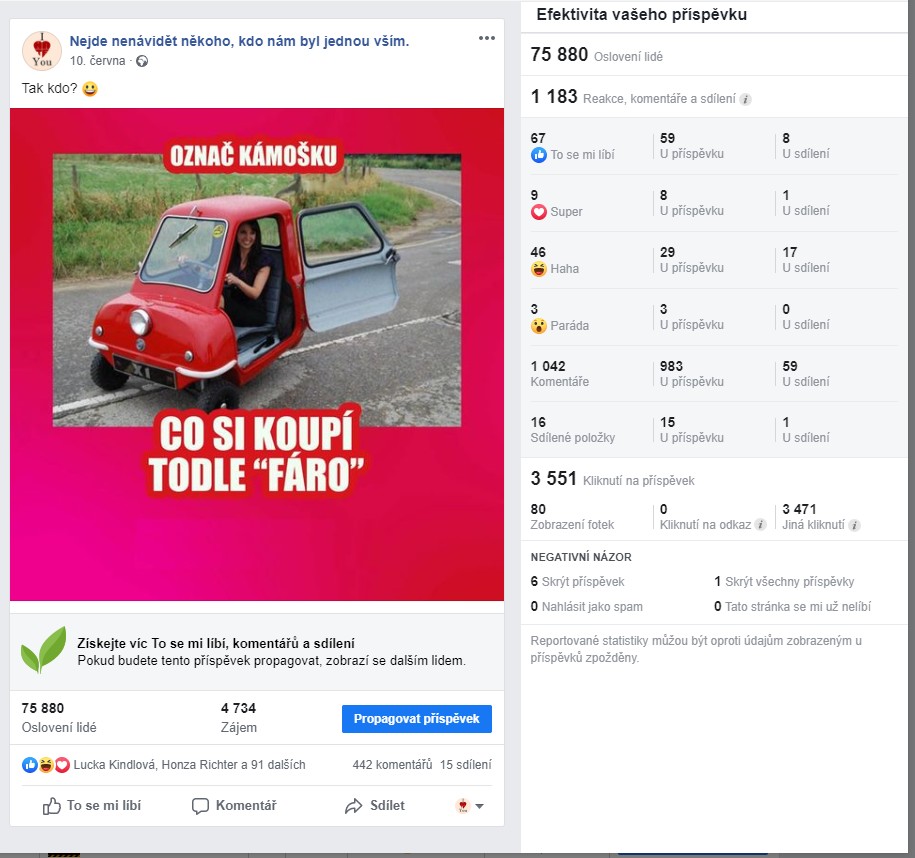Open the three-dot post options menu

[x=487, y=38]
